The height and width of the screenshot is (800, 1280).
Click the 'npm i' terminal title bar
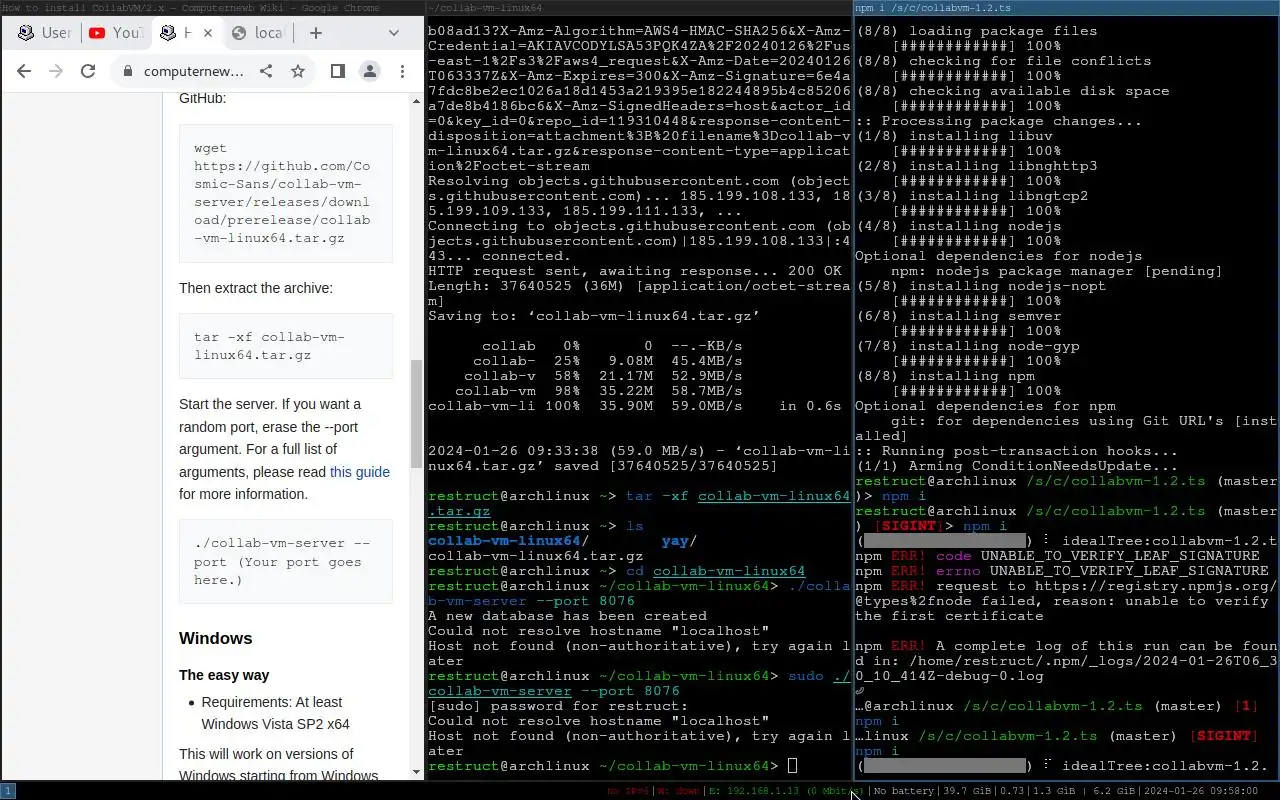pyautogui.click(x=1067, y=8)
